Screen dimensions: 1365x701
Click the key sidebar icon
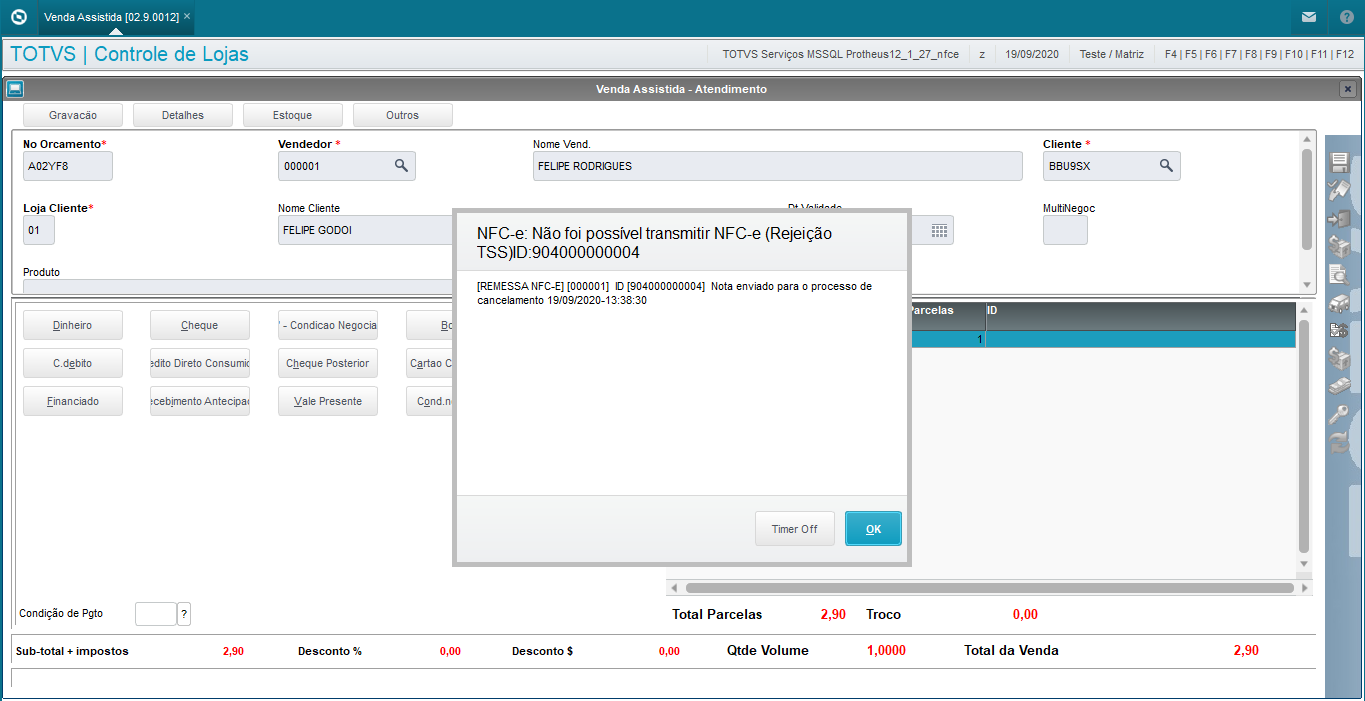click(x=1339, y=414)
